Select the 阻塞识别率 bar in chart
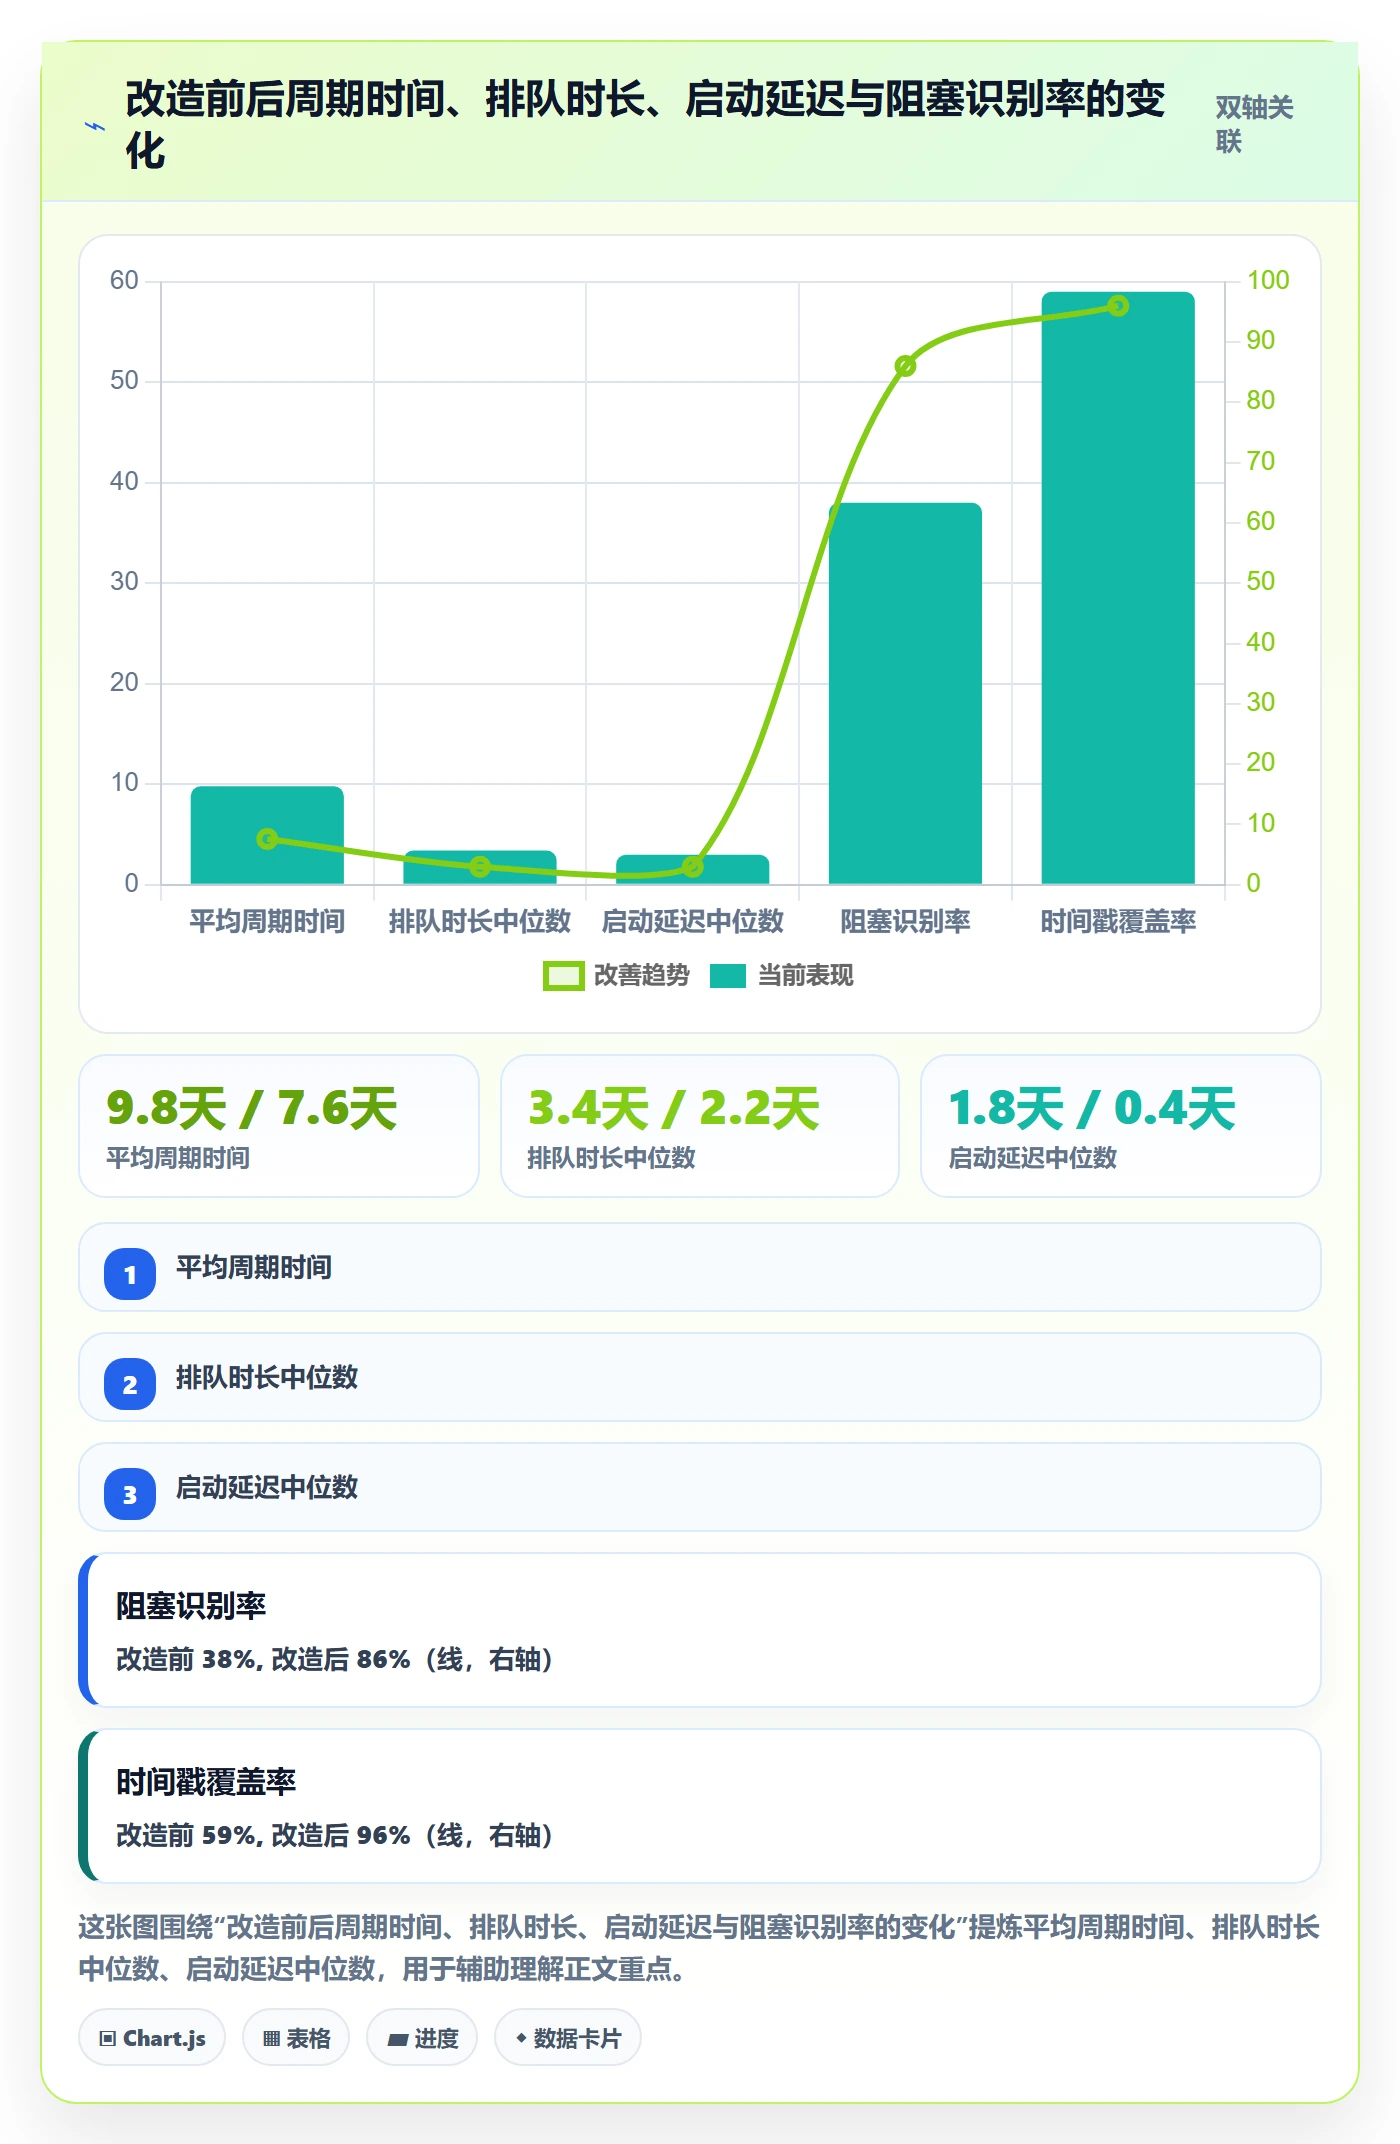The height and width of the screenshot is (2144, 1400). 905,693
